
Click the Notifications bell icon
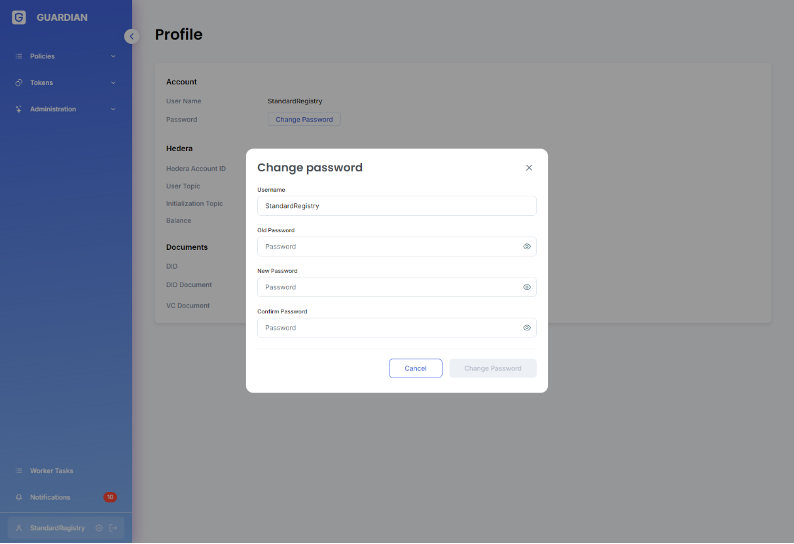click(x=19, y=497)
